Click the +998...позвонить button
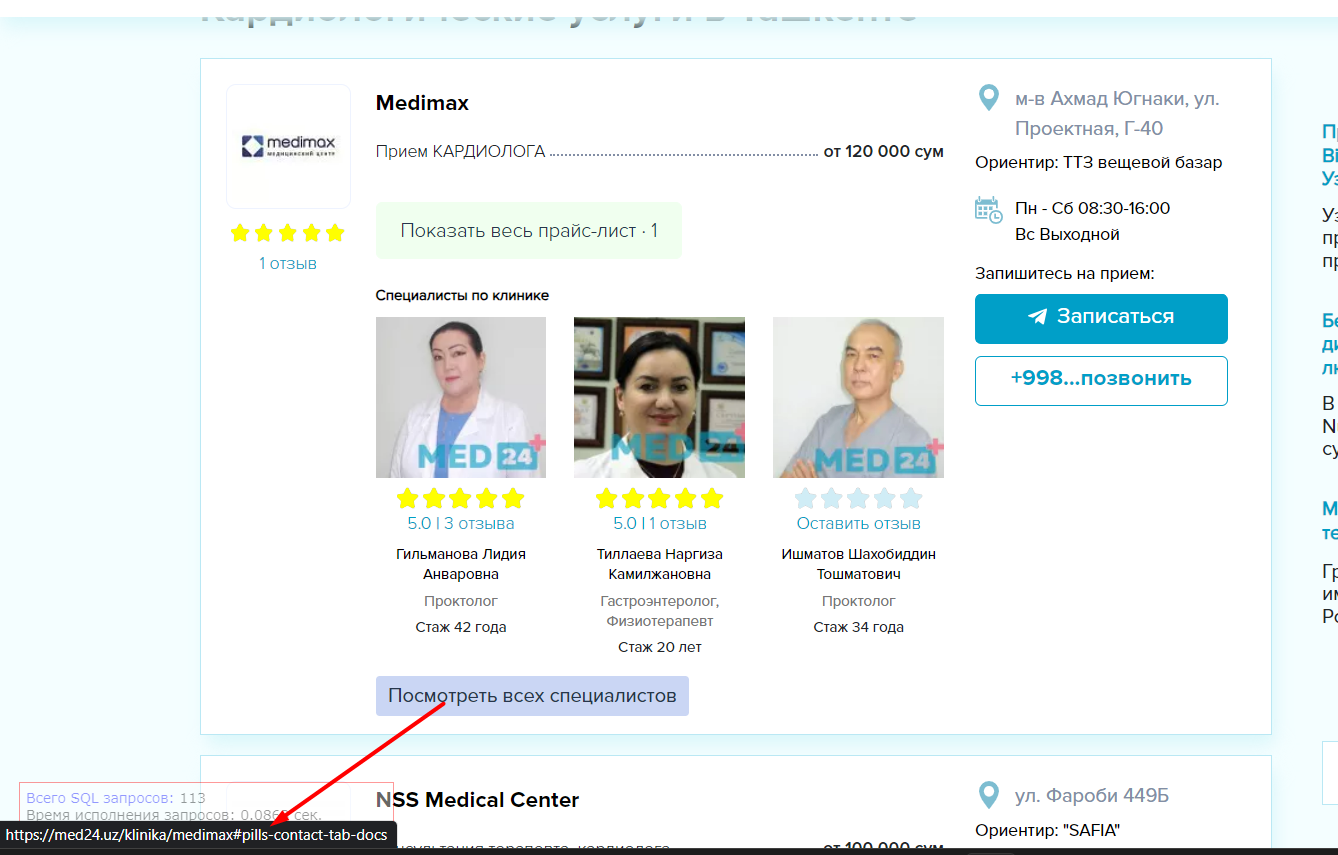This screenshot has height=855, width=1338. (1101, 380)
